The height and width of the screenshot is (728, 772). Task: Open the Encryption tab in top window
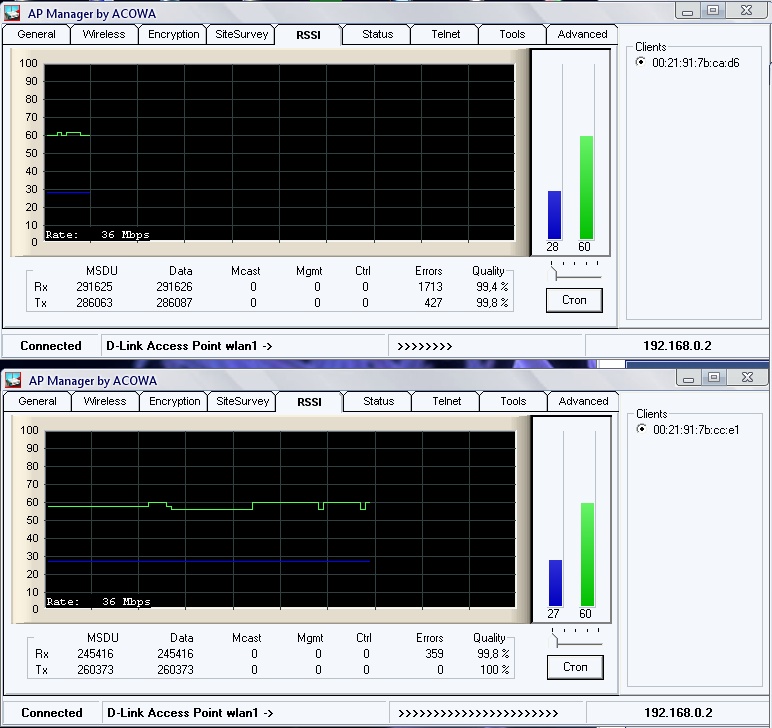click(x=173, y=34)
